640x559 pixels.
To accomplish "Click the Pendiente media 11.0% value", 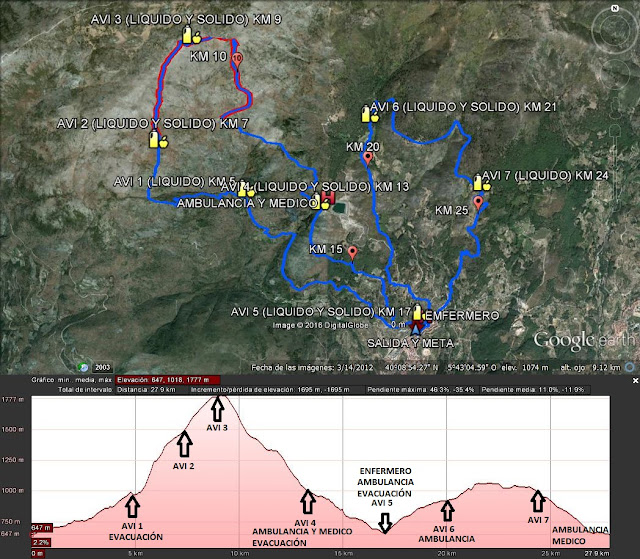I will click(533, 390).
